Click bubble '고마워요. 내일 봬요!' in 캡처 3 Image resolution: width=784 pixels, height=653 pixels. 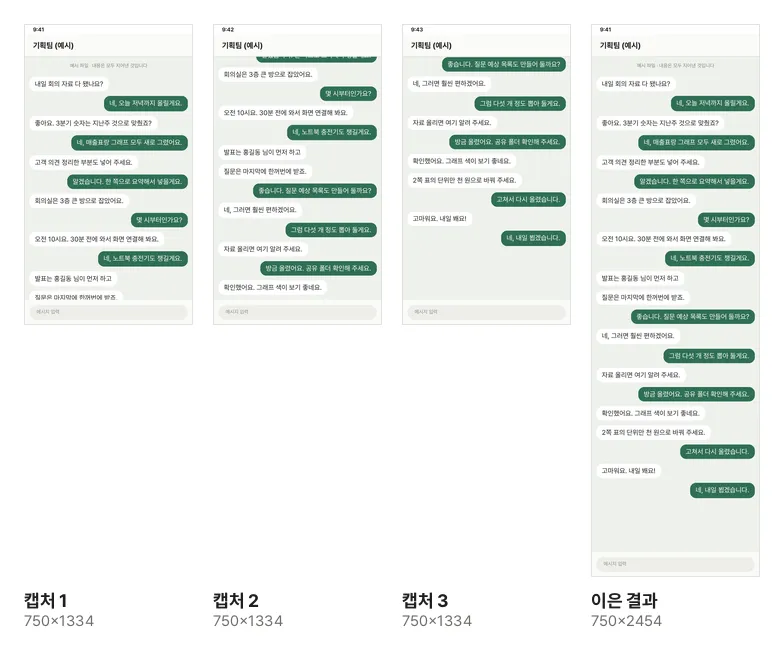click(440, 218)
